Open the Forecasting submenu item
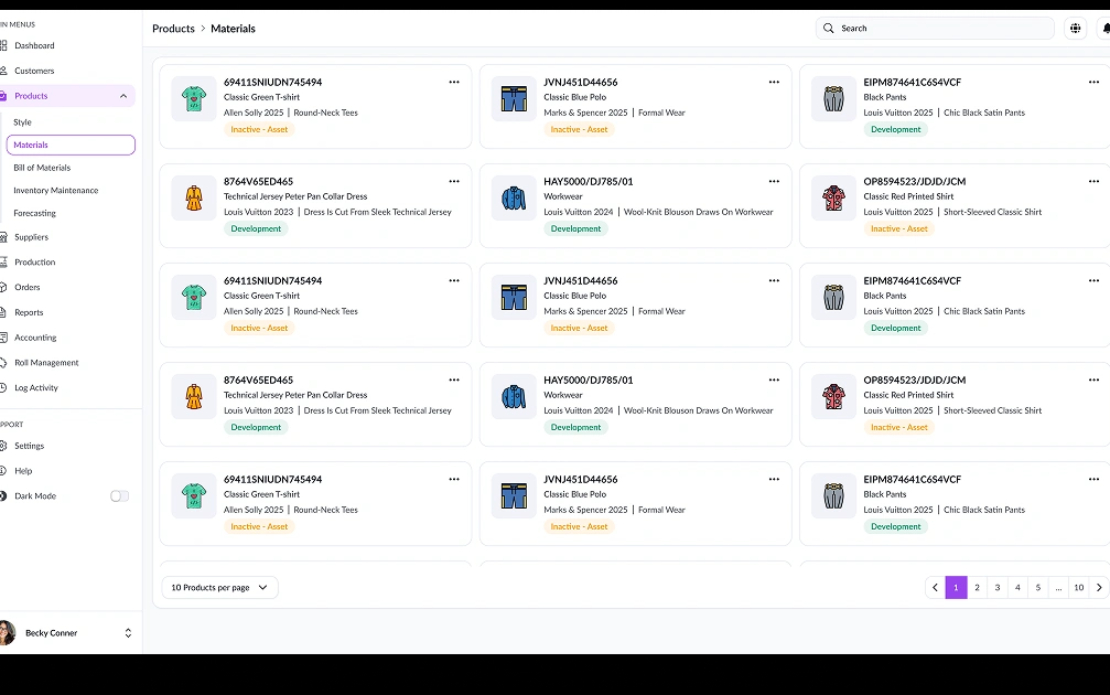 click(x=35, y=213)
